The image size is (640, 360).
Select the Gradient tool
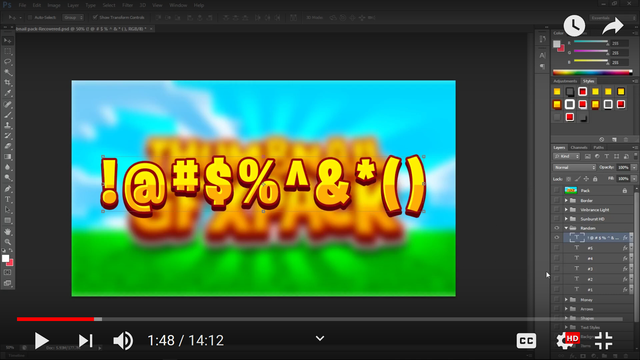[x=7, y=157]
